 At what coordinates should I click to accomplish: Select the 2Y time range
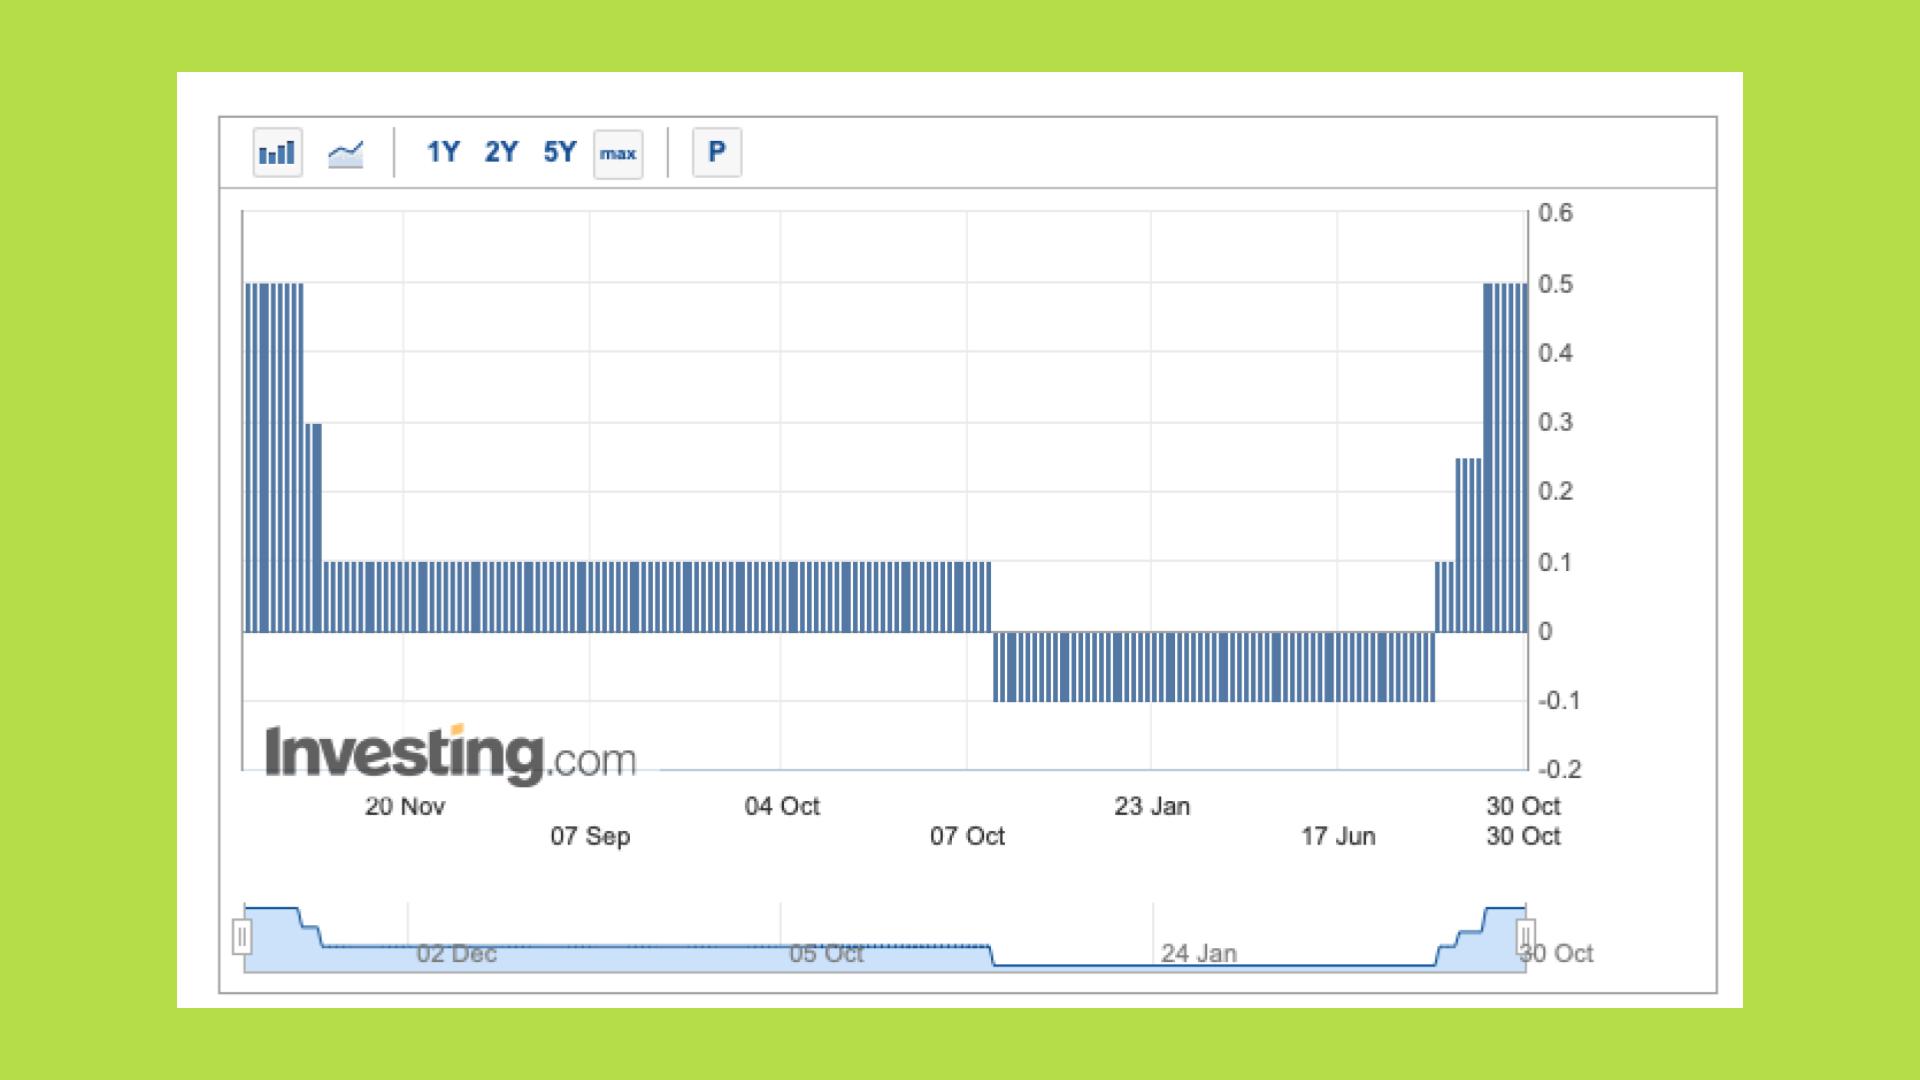[501, 152]
